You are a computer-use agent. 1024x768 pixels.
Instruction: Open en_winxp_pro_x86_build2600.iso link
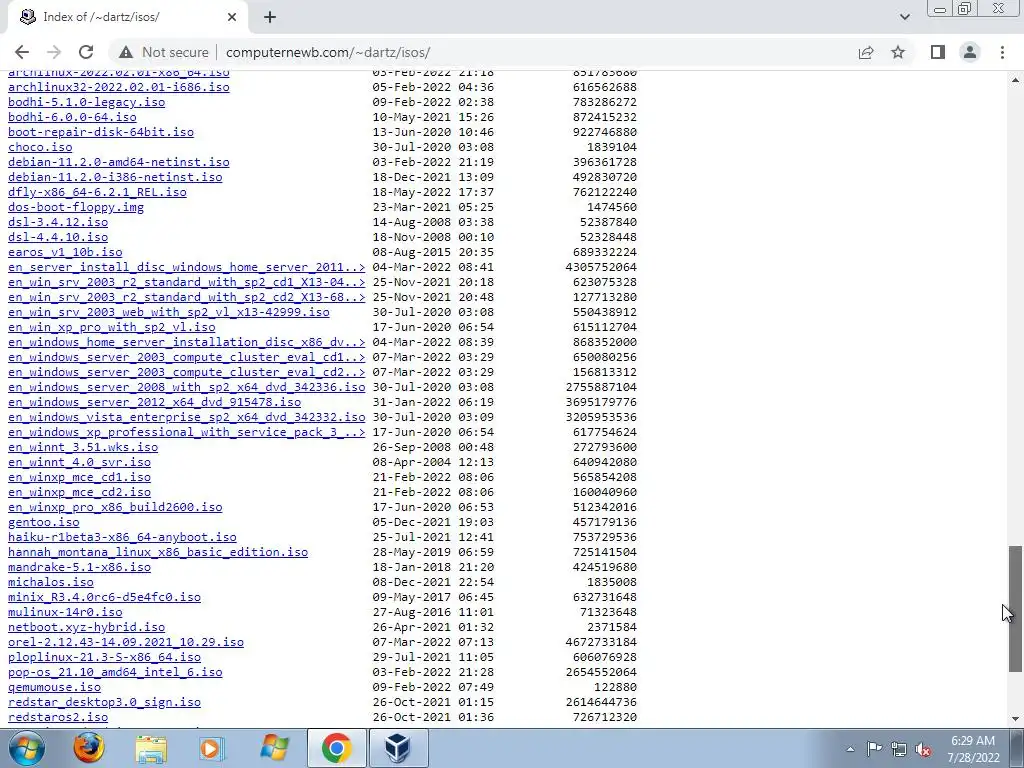(x=115, y=507)
